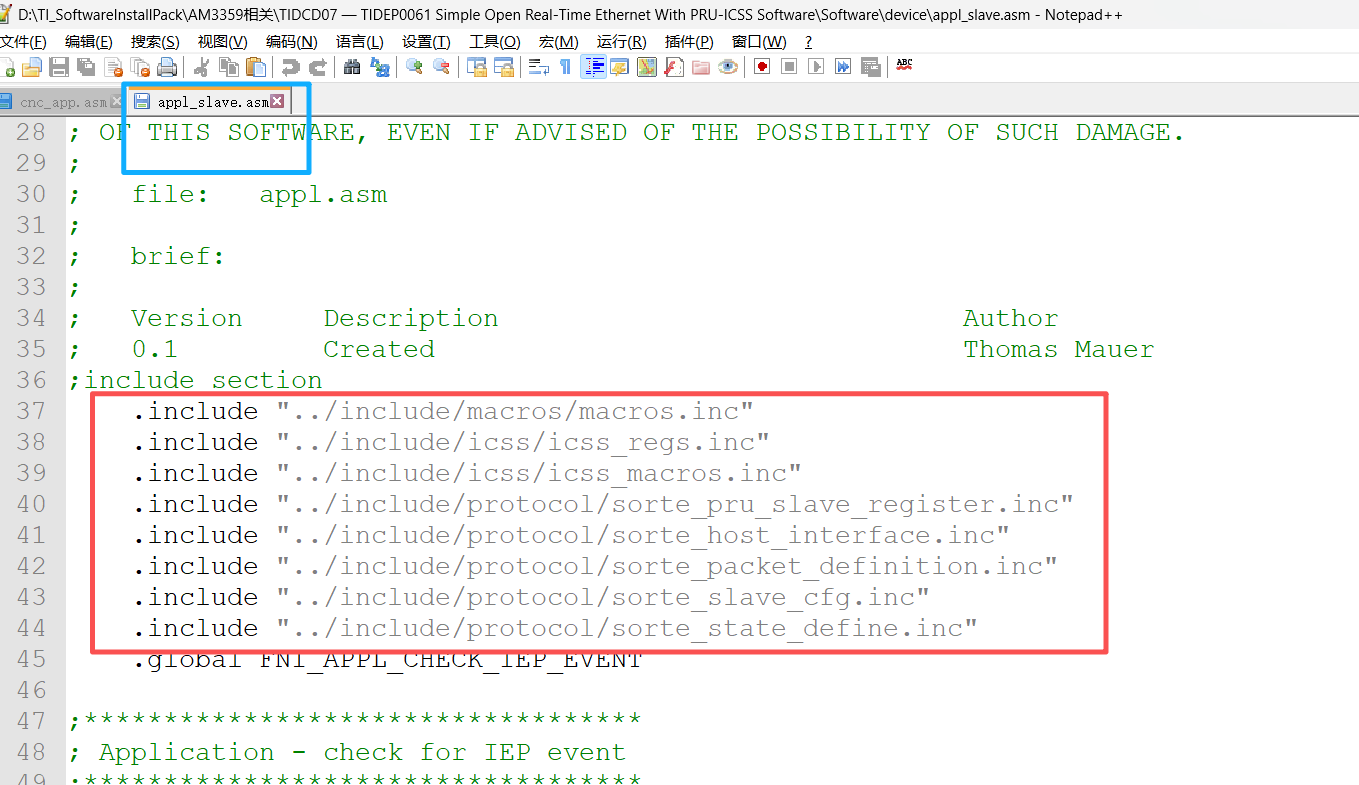The height and width of the screenshot is (785, 1359).
Task: Click the sorte_slave_cfg.inc include line
Action: pos(531,597)
